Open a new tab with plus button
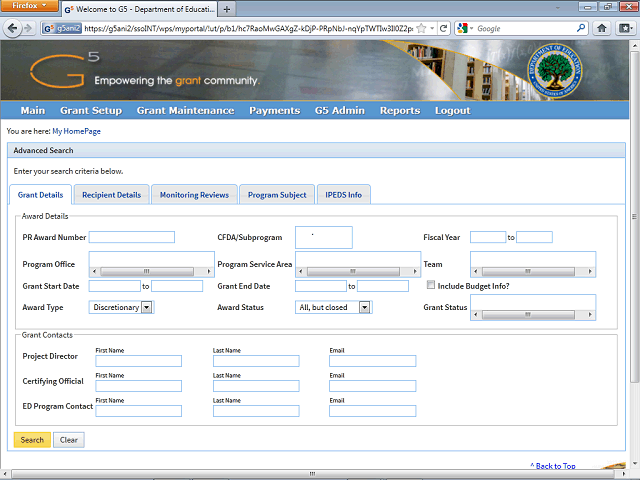 tap(227, 9)
